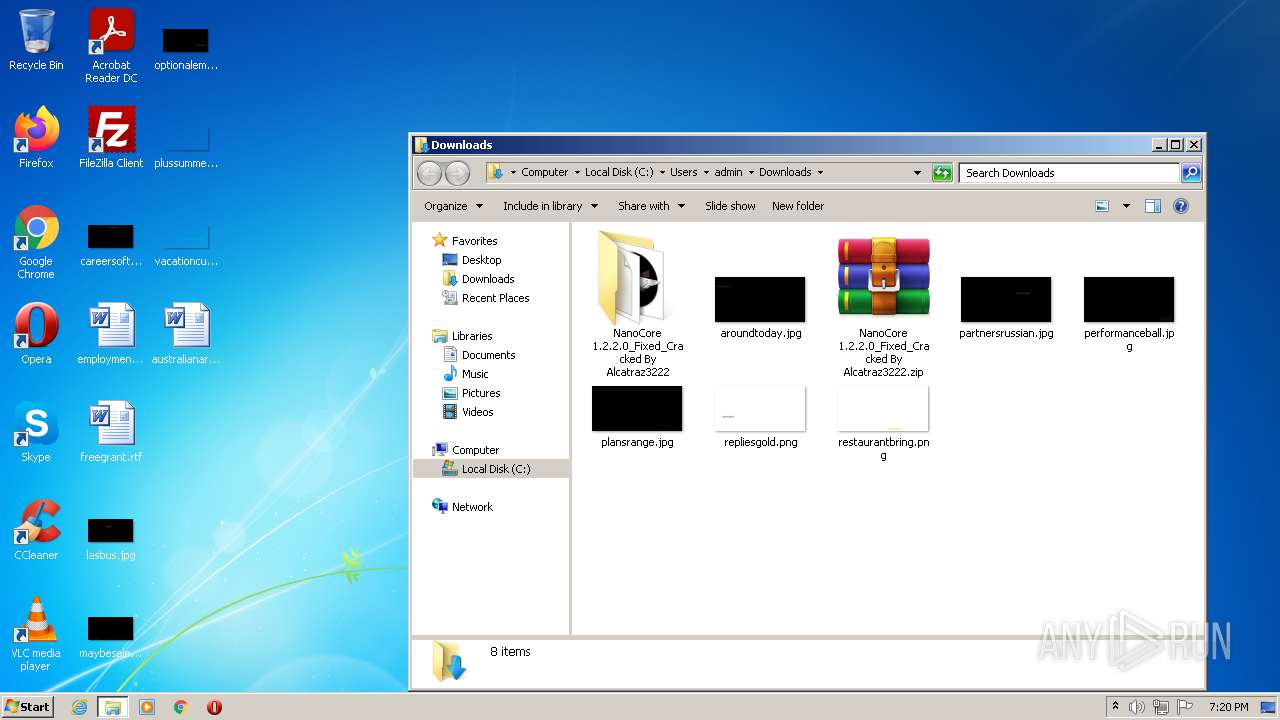1280x720 pixels.
Task: Select freegrant.rtf document on desktop
Action: (111, 432)
